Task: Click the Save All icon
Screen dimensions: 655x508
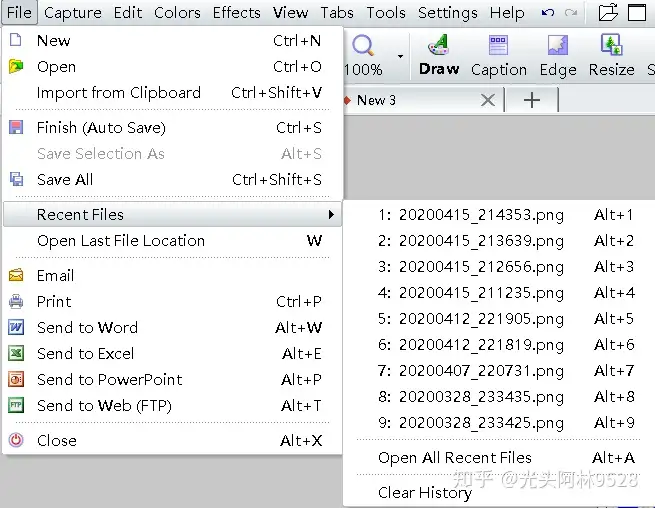Action: pos(16,179)
